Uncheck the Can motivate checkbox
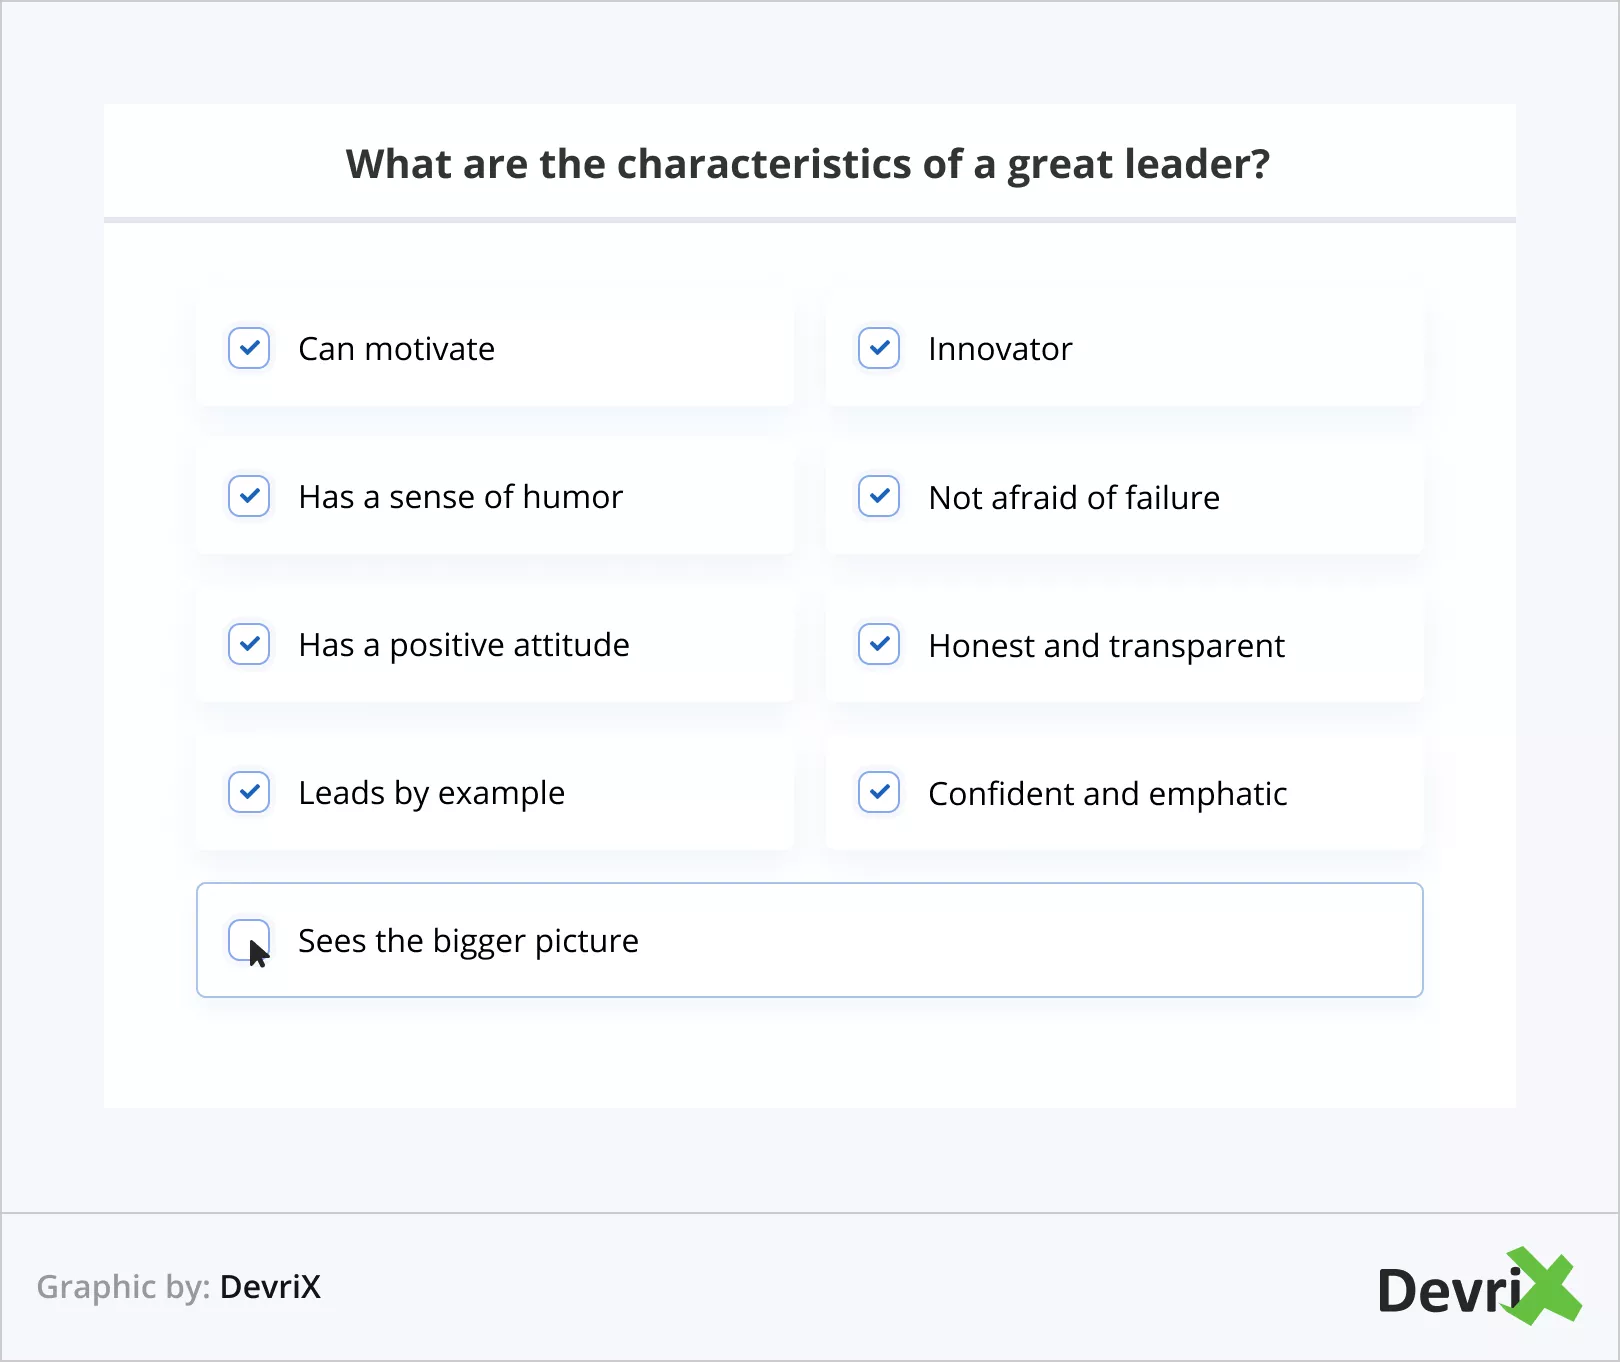 point(249,348)
